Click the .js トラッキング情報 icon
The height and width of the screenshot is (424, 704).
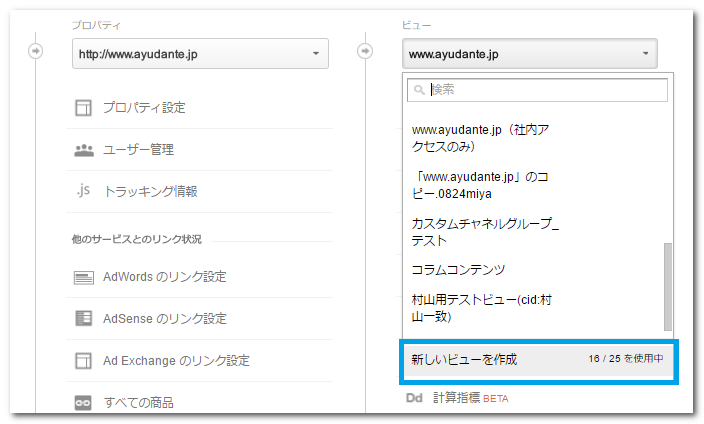pos(83,190)
